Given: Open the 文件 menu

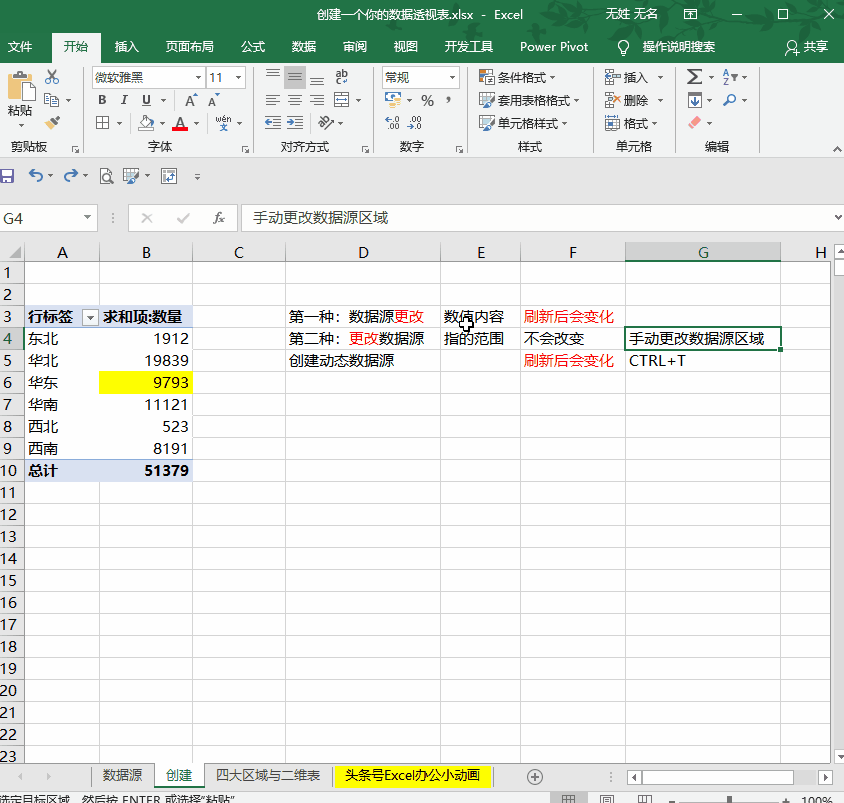Looking at the screenshot, I should point(20,47).
